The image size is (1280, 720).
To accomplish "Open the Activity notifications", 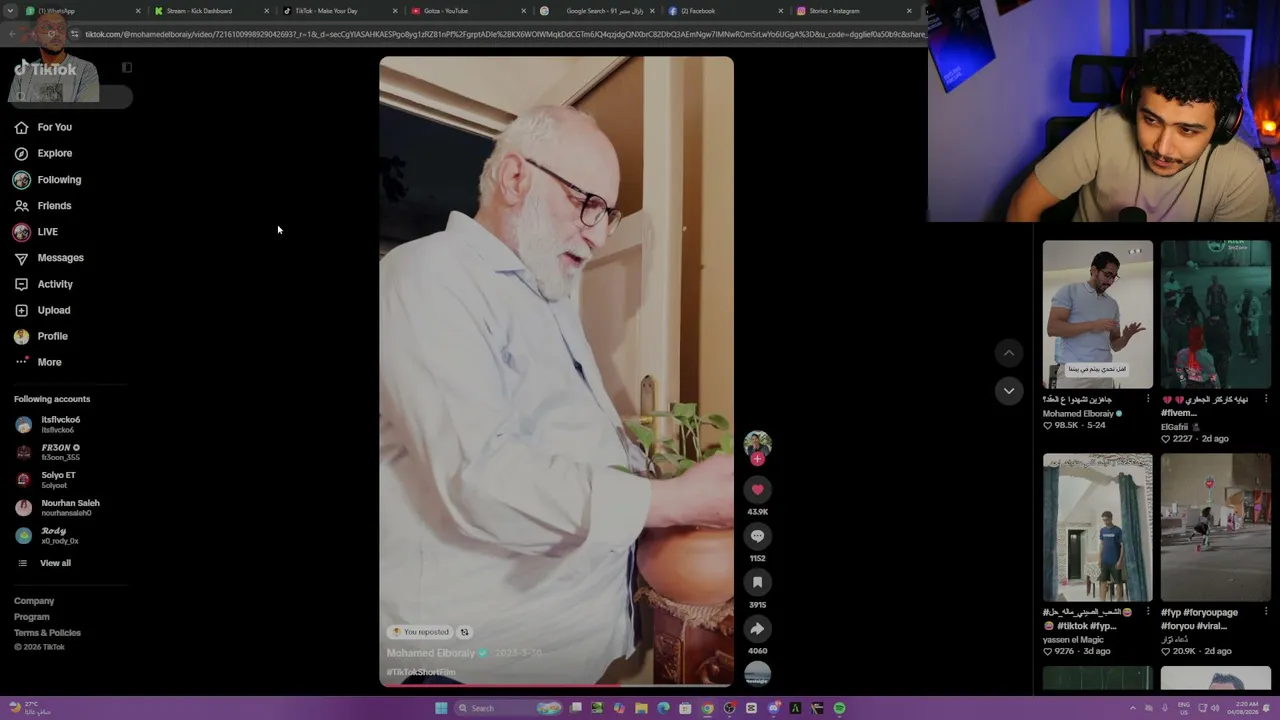I will tap(43, 284).
